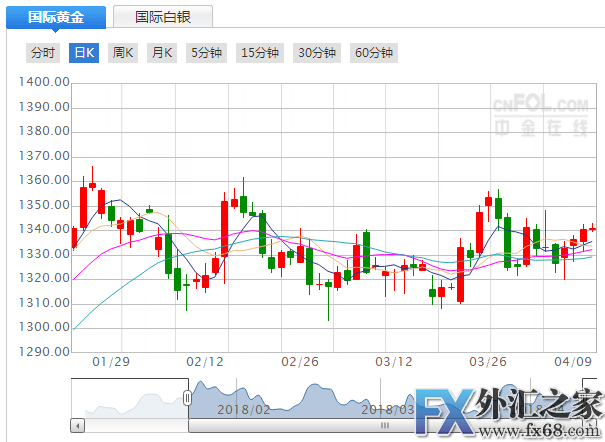Choose the 5分钟 interval
This screenshot has width=605, height=442.
206,53
